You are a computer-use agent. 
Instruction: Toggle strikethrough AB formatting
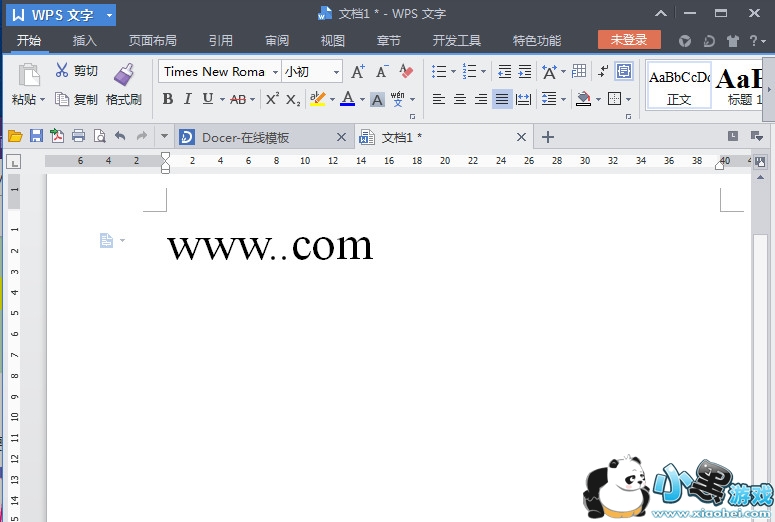point(238,99)
